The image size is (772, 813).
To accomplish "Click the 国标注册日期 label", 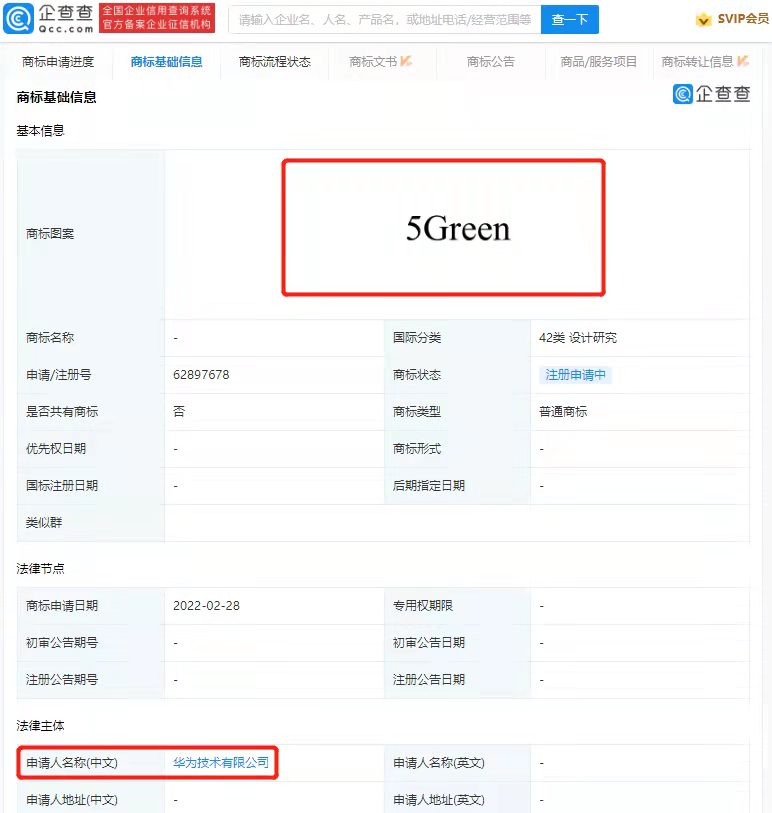I will point(62,486).
